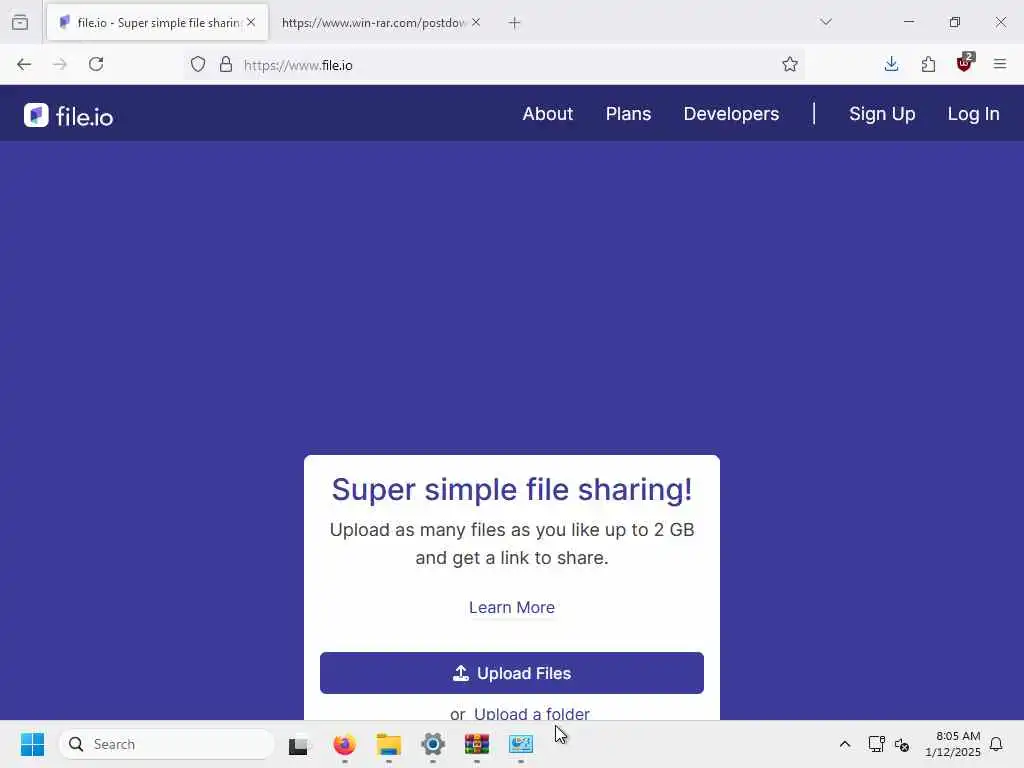Click the network status tray icon

(876, 744)
